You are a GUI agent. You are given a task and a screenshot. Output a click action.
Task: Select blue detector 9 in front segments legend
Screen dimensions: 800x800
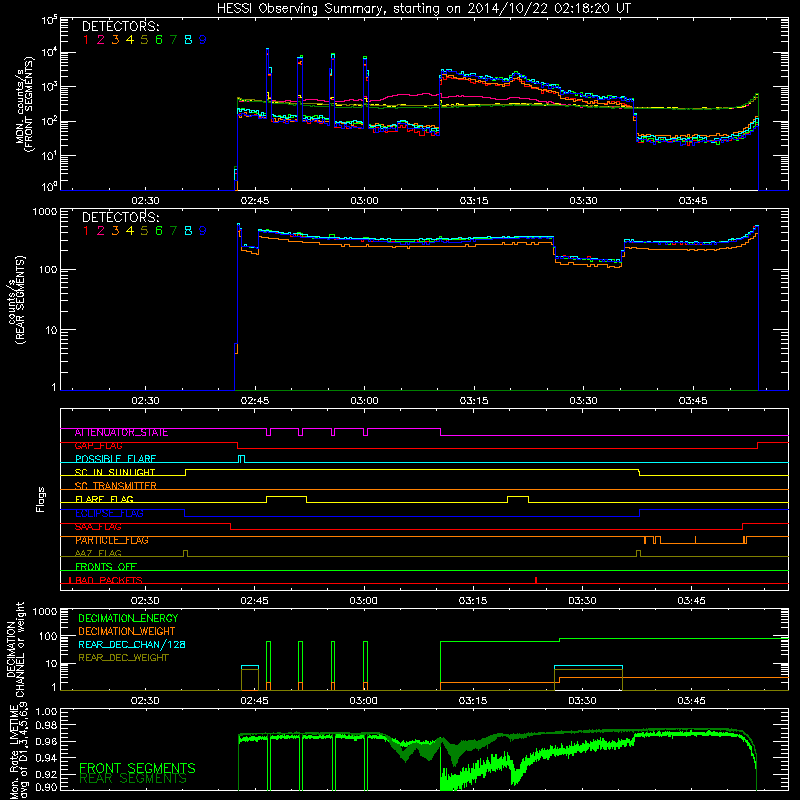[x=203, y=40]
